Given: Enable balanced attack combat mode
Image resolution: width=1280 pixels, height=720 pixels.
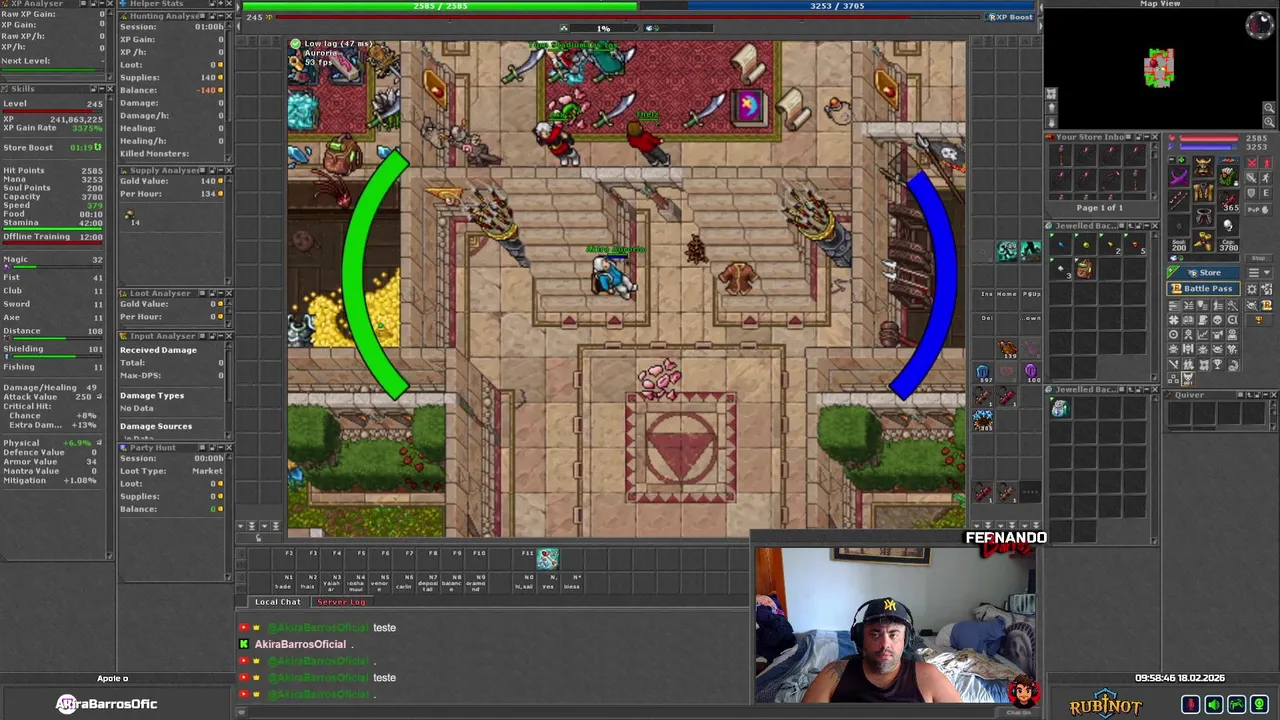Looking at the screenshot, I should pyautogui.click(x=1252, y=178).
